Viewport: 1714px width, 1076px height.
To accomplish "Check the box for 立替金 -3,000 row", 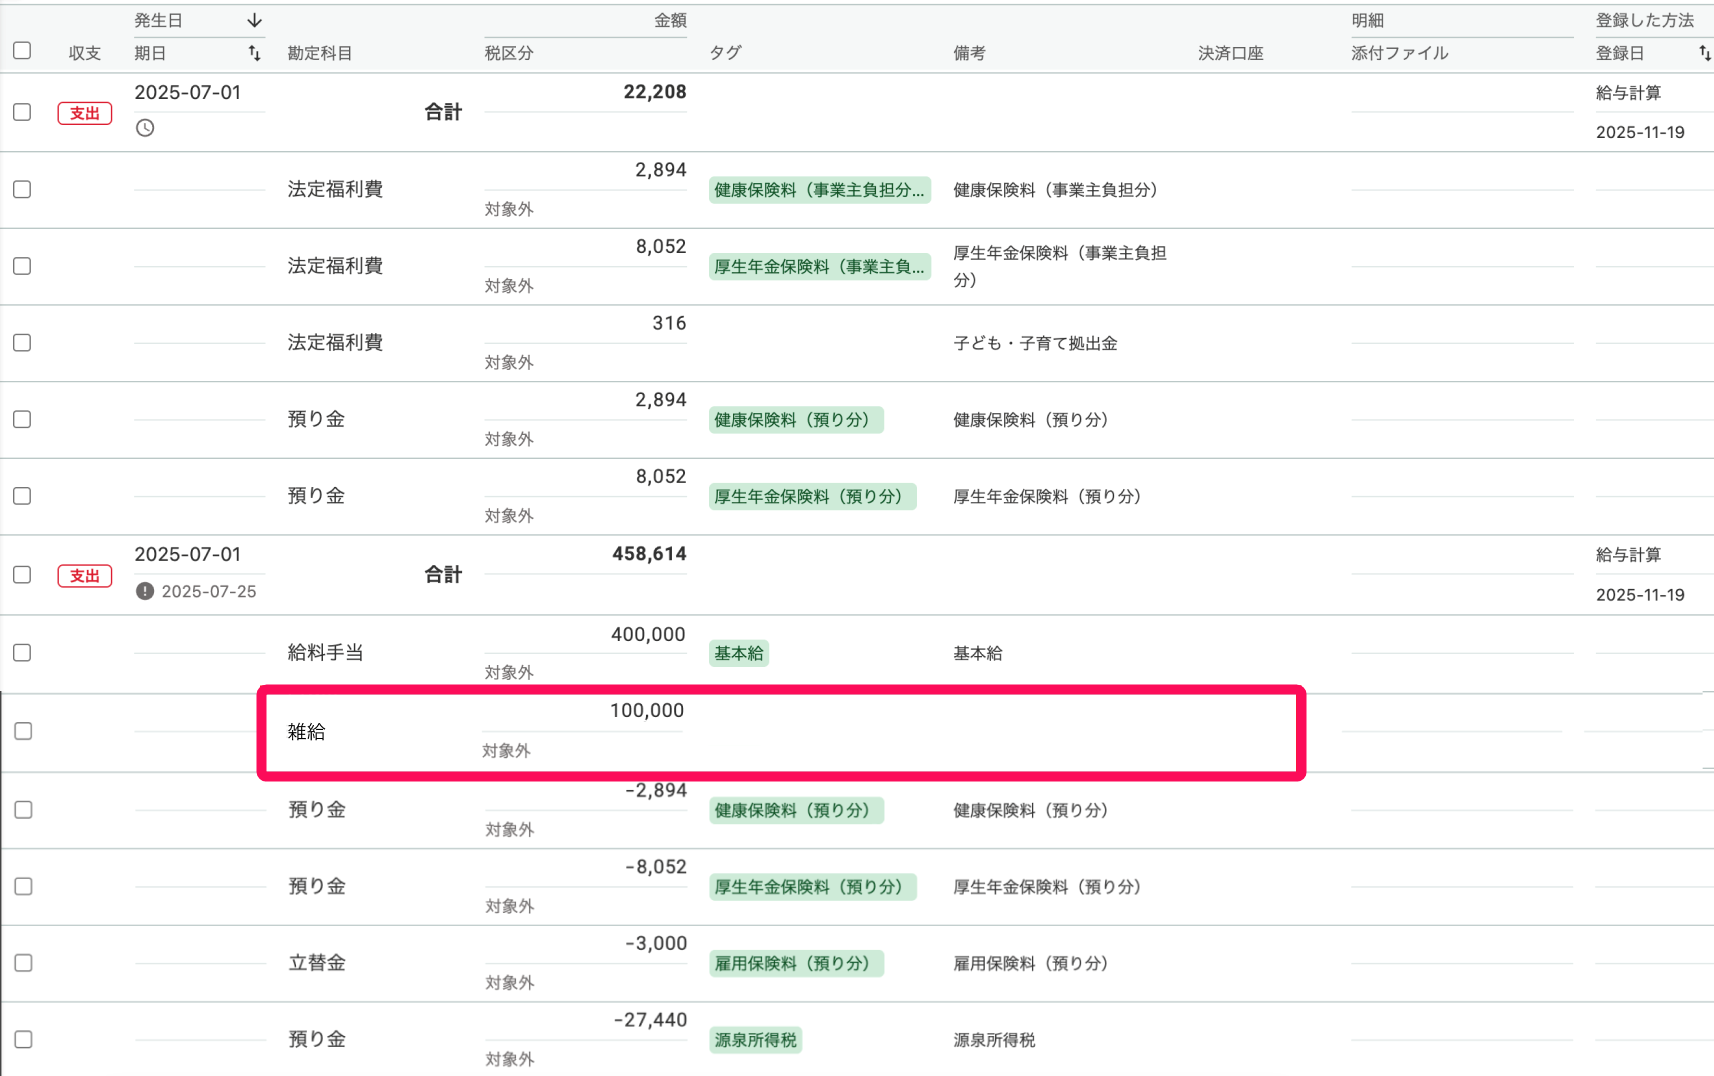I will 24,963.
